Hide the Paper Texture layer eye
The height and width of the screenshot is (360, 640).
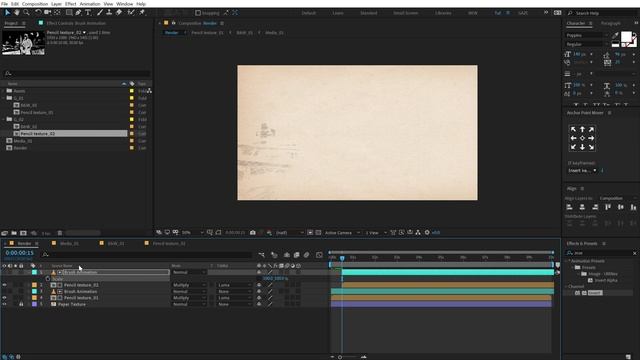click(4, 304)
